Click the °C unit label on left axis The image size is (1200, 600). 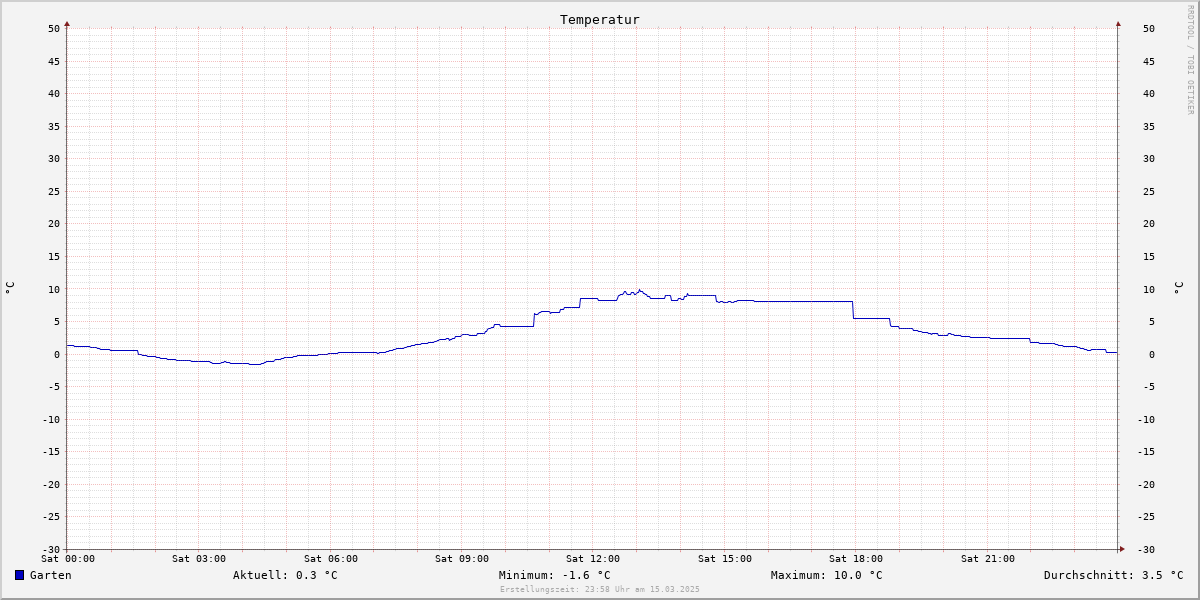(10, 288)
